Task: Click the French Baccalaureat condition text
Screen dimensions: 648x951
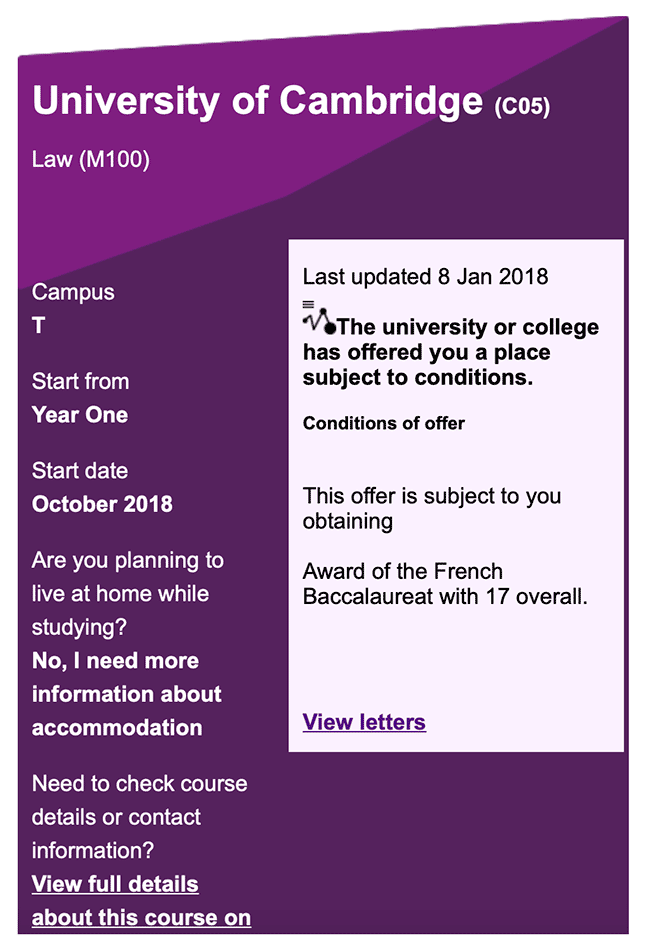Action: [445, 583]
